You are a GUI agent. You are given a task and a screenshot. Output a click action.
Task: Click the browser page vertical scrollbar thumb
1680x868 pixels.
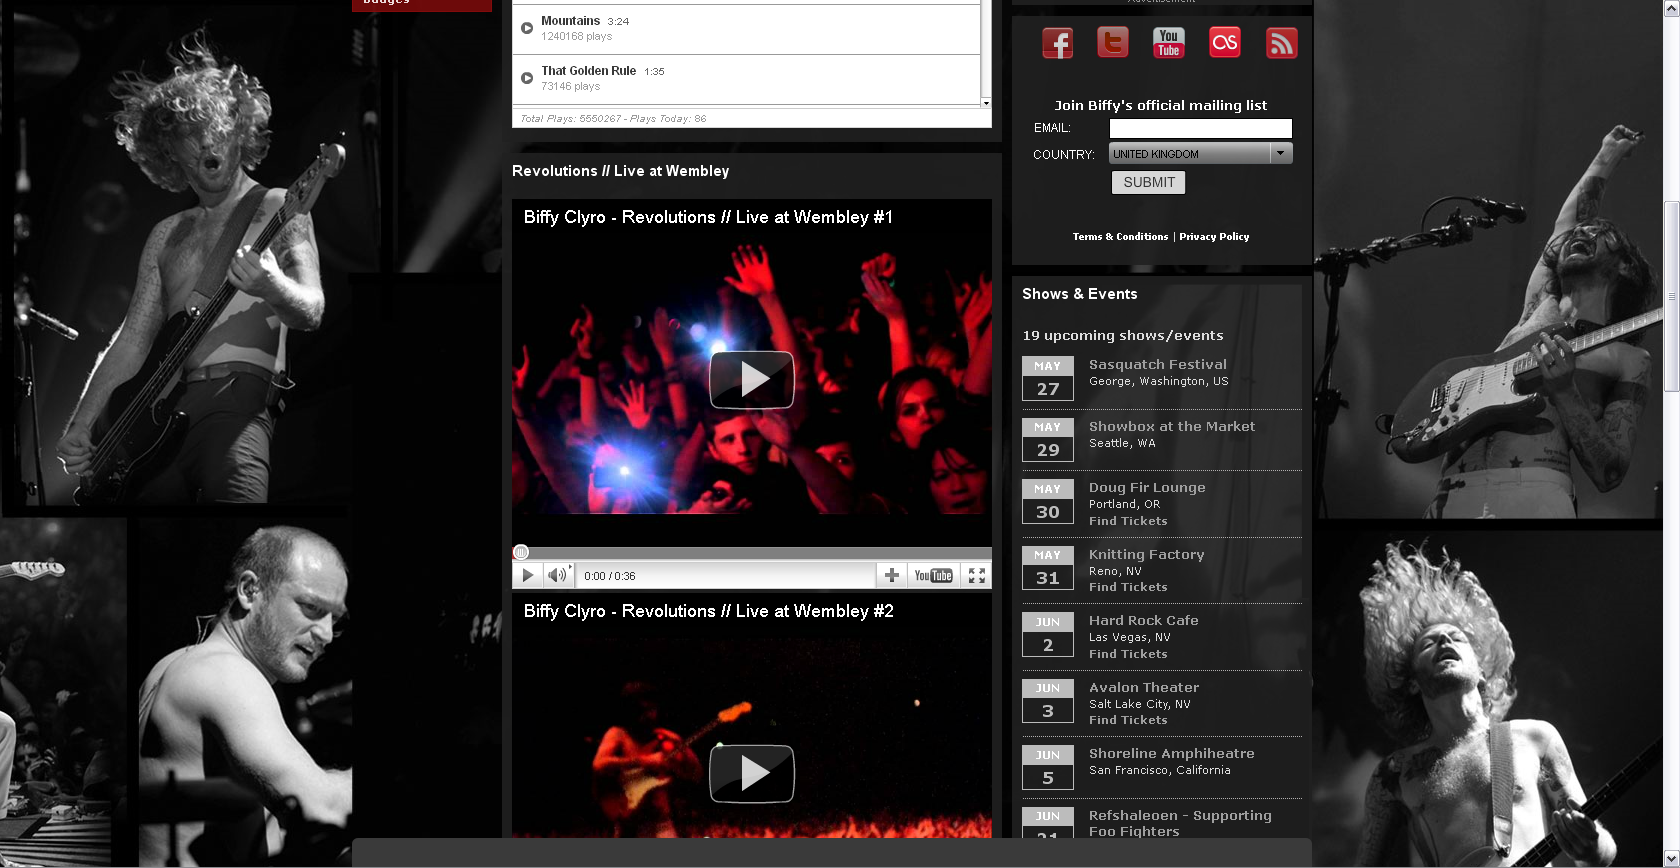coord(1671,296)
